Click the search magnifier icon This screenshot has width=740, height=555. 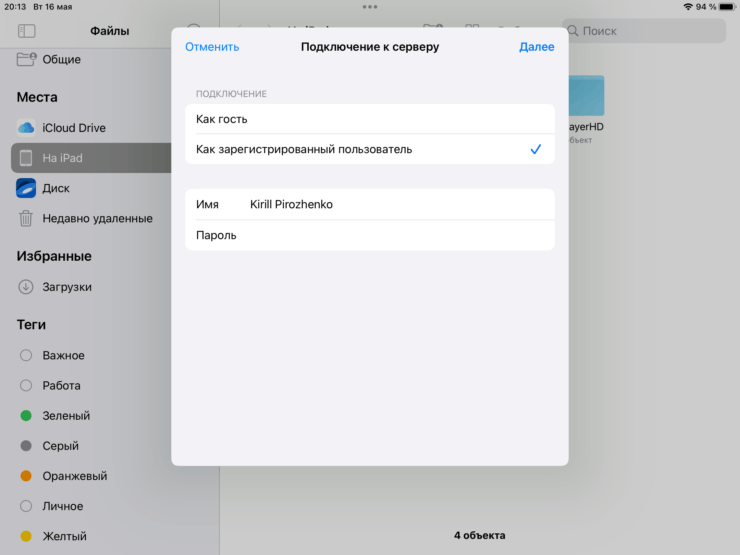(x=573, y=31)
